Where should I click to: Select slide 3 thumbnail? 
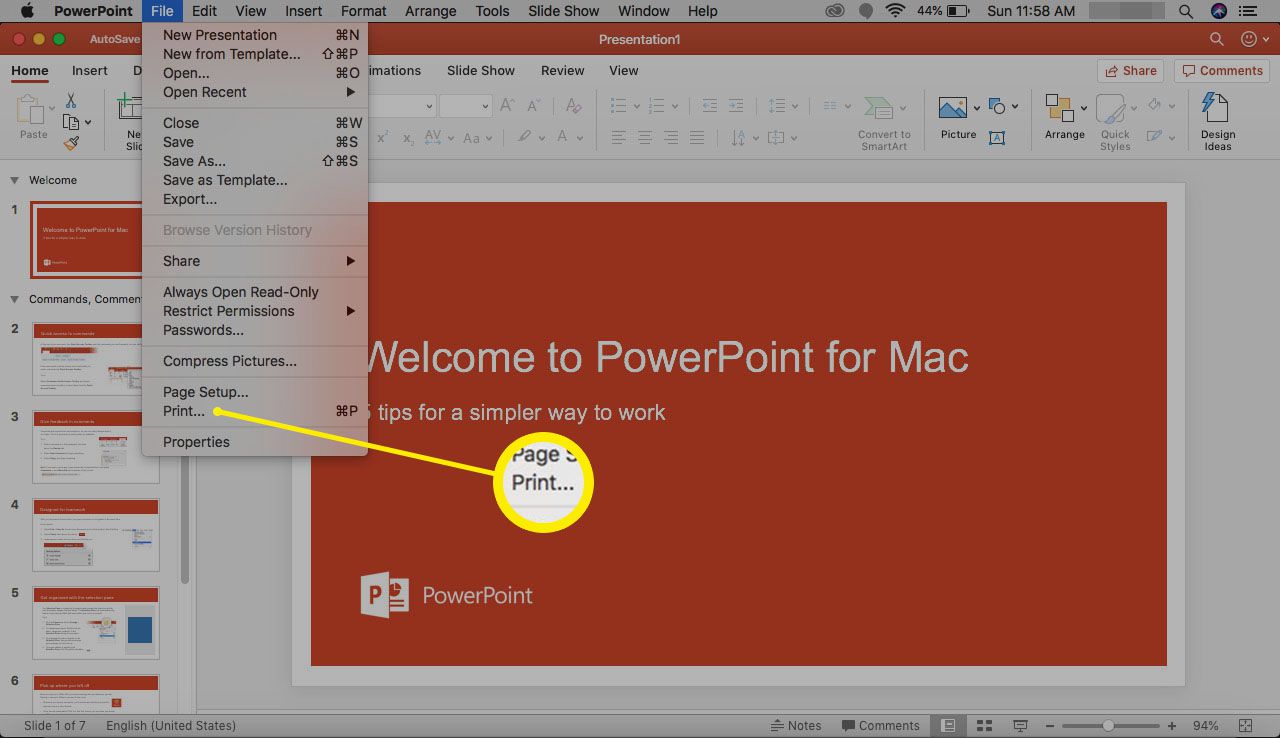pyautogui.click(x=96, y=447)
